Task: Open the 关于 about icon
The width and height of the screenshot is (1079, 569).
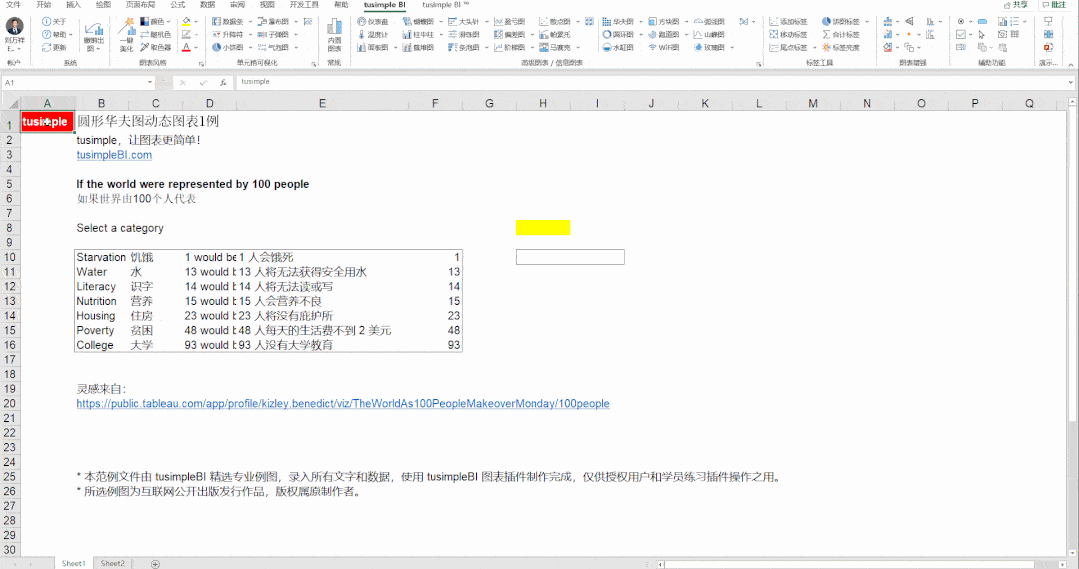Action: 54,21
